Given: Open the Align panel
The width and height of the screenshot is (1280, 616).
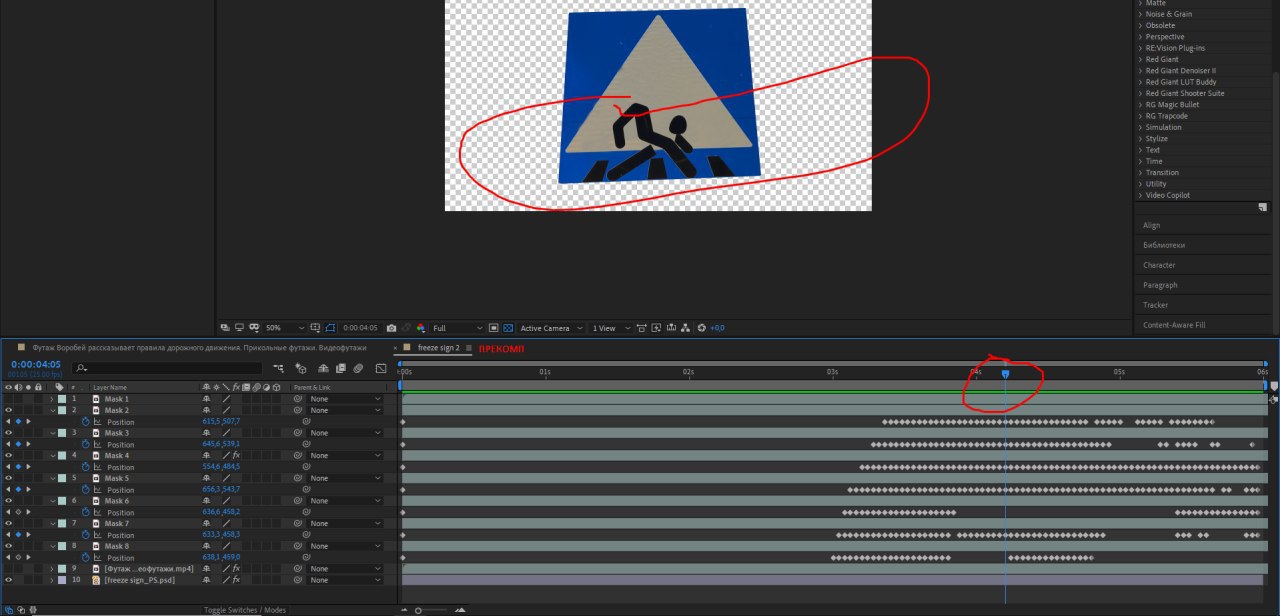Looking at the screenshot, I should coord(1152,225).
